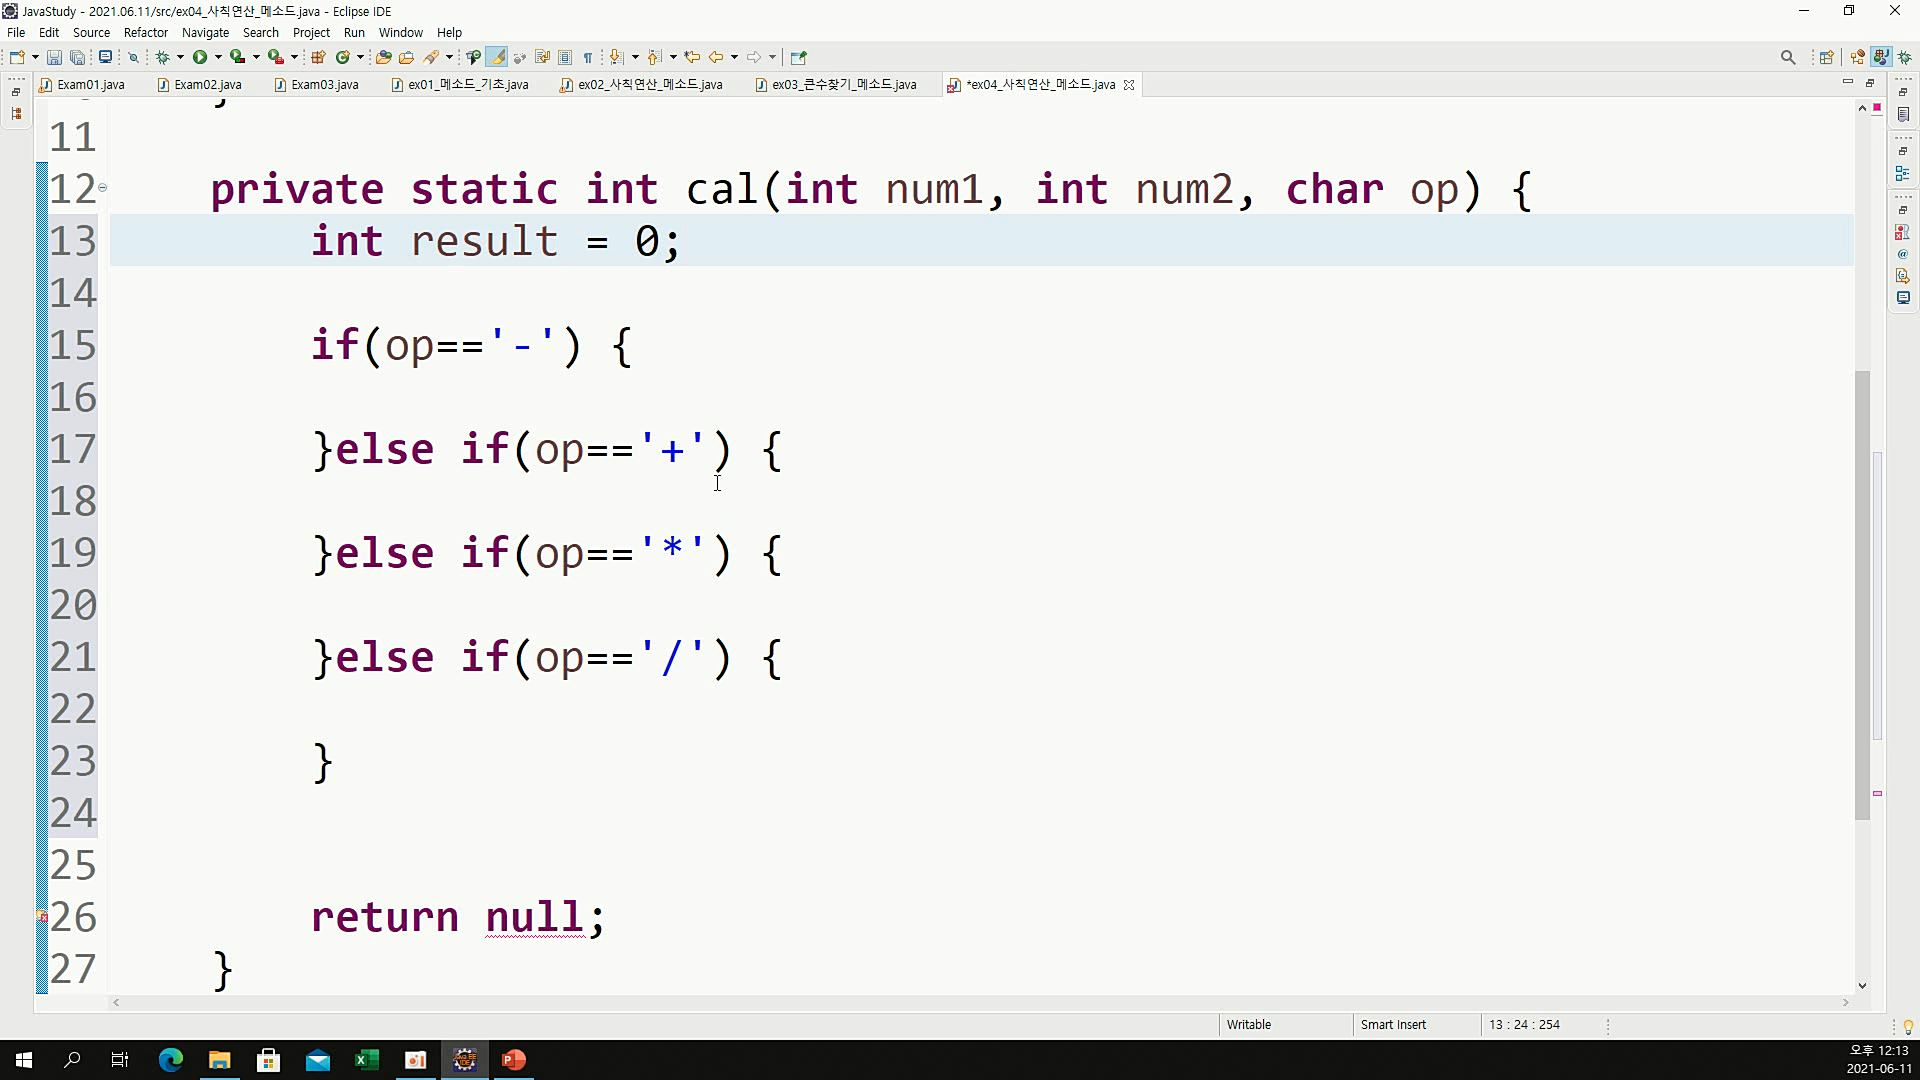
Task: Expand the New file dropdown arrow
Action: coord(35,57)
